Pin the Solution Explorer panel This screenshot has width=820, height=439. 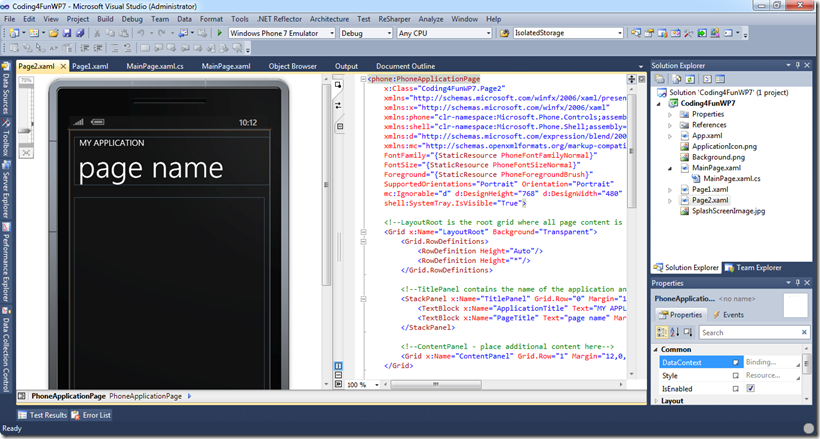[x=798, y=65]
